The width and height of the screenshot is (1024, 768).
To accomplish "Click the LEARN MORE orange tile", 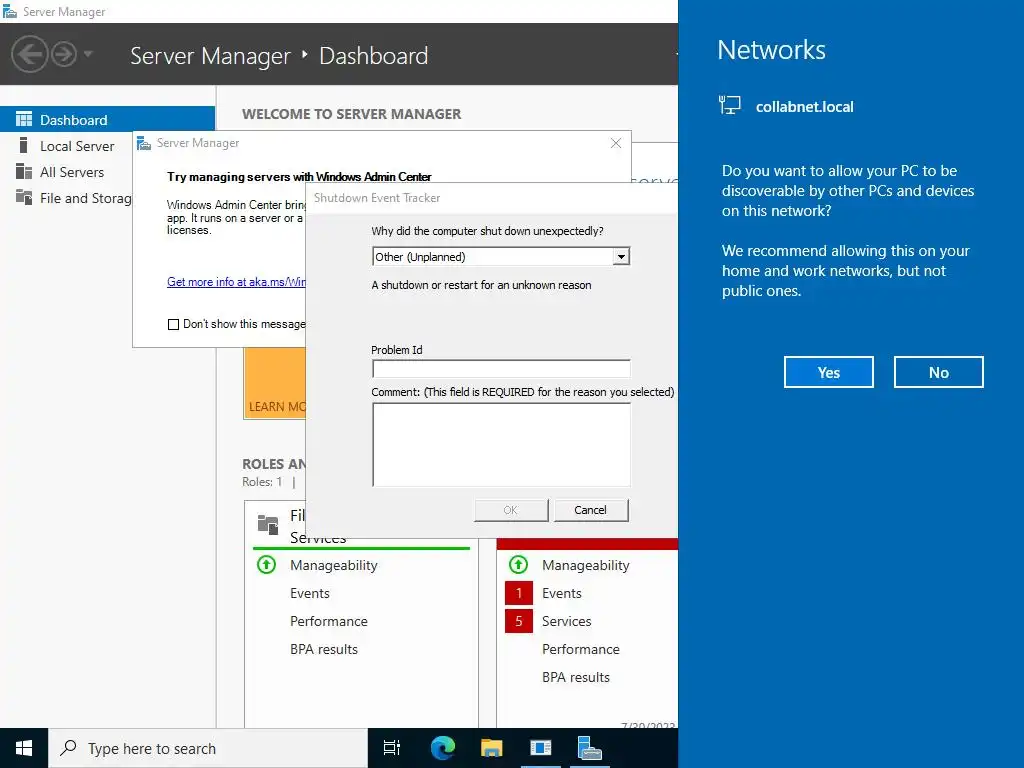I will click(x=275, y=383).
